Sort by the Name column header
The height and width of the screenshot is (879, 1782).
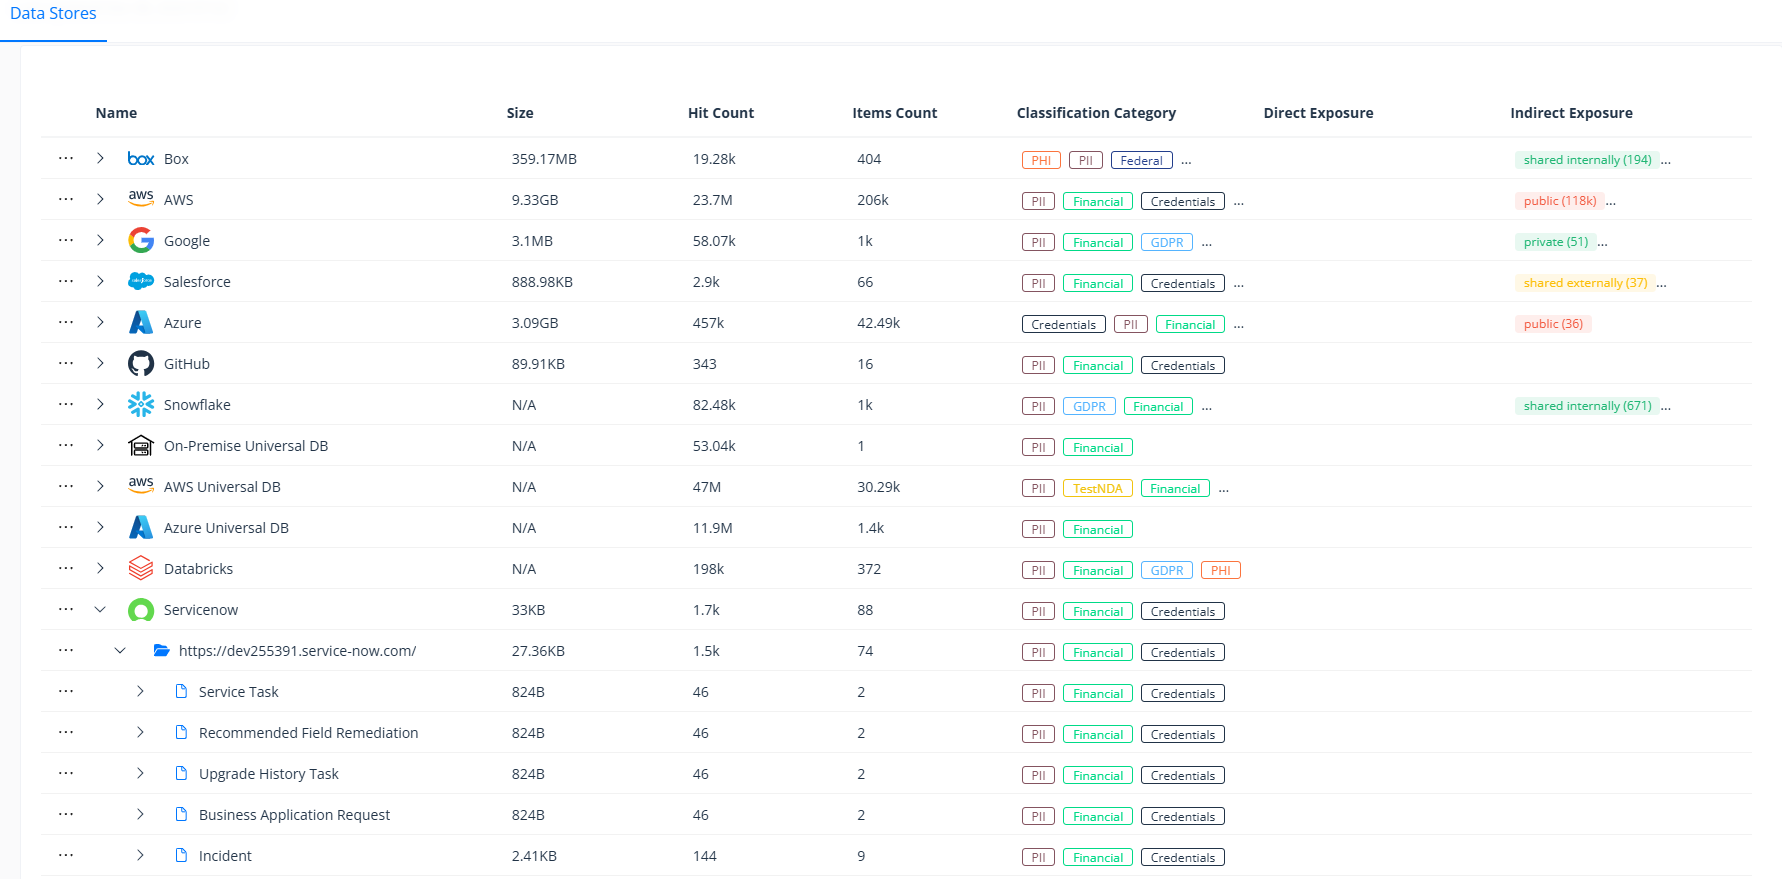(x=116, y=113)
